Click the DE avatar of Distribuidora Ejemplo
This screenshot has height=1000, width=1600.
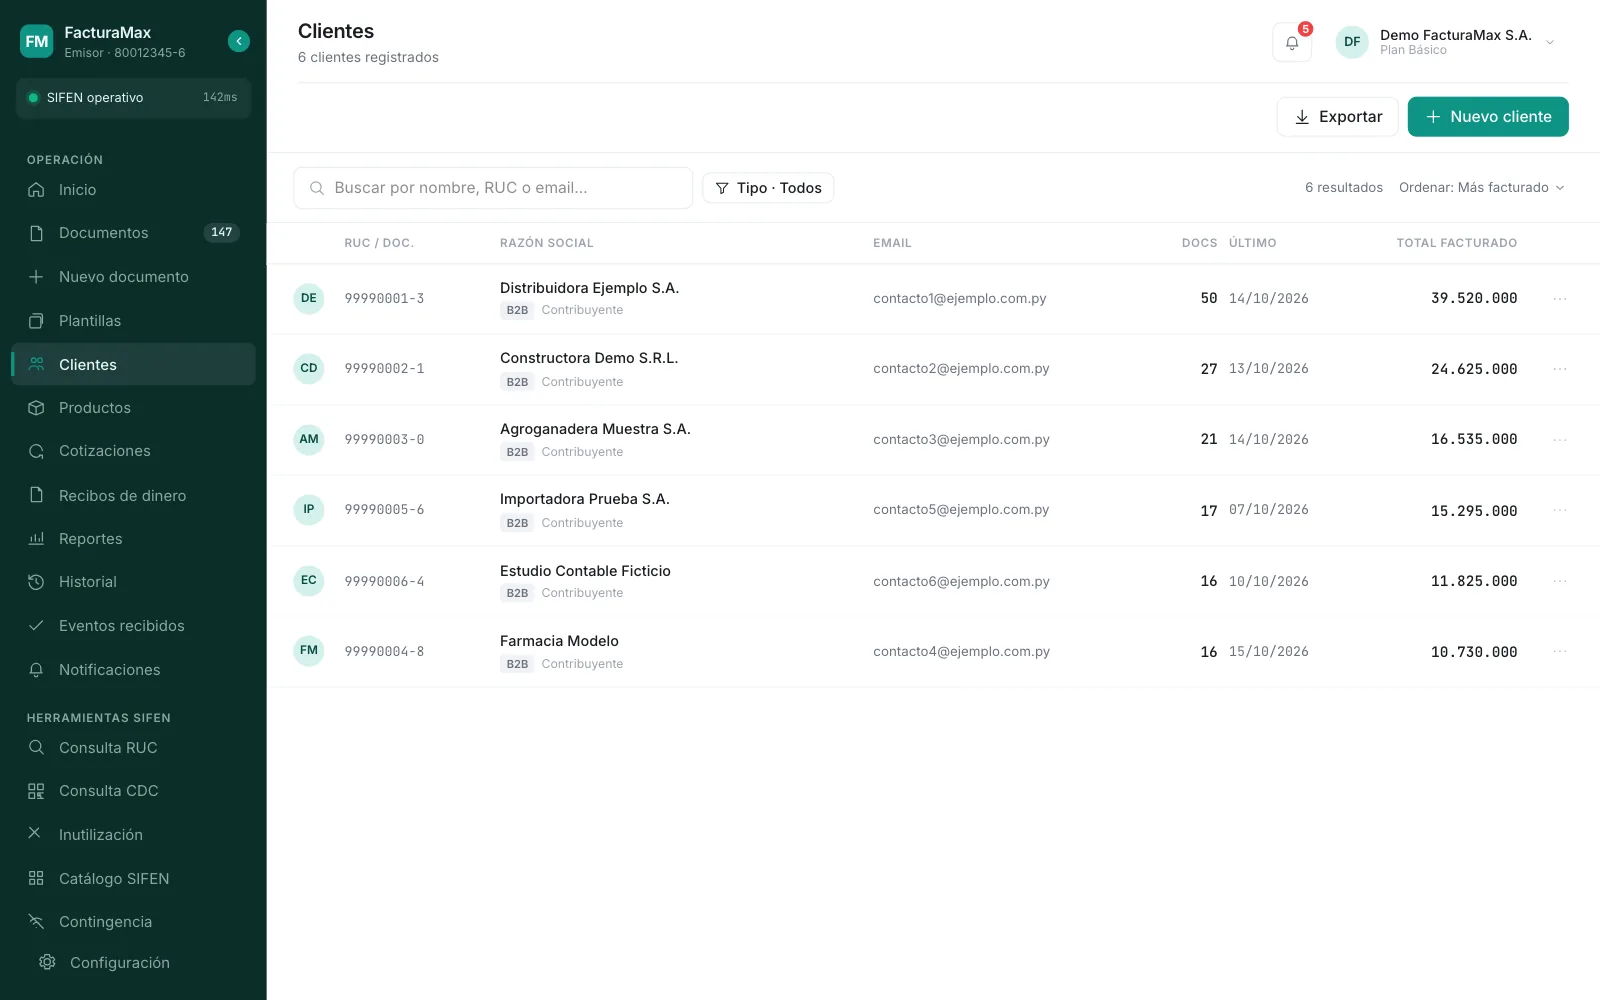309,298
